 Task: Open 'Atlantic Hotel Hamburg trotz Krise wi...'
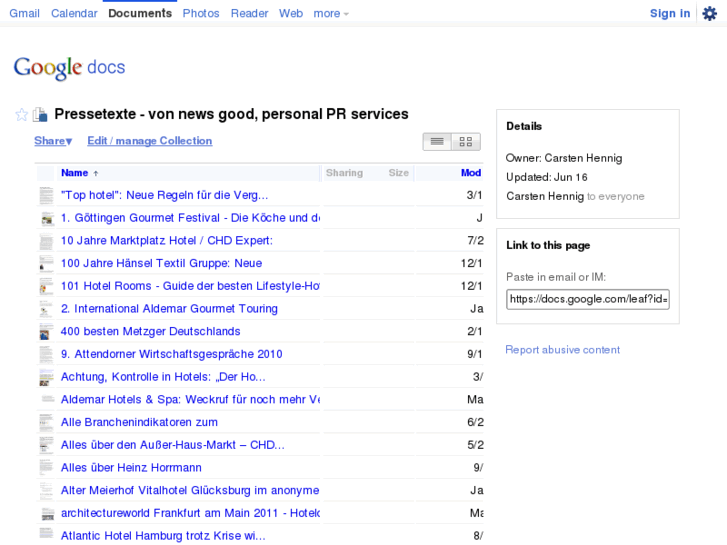tap(163, 536)
